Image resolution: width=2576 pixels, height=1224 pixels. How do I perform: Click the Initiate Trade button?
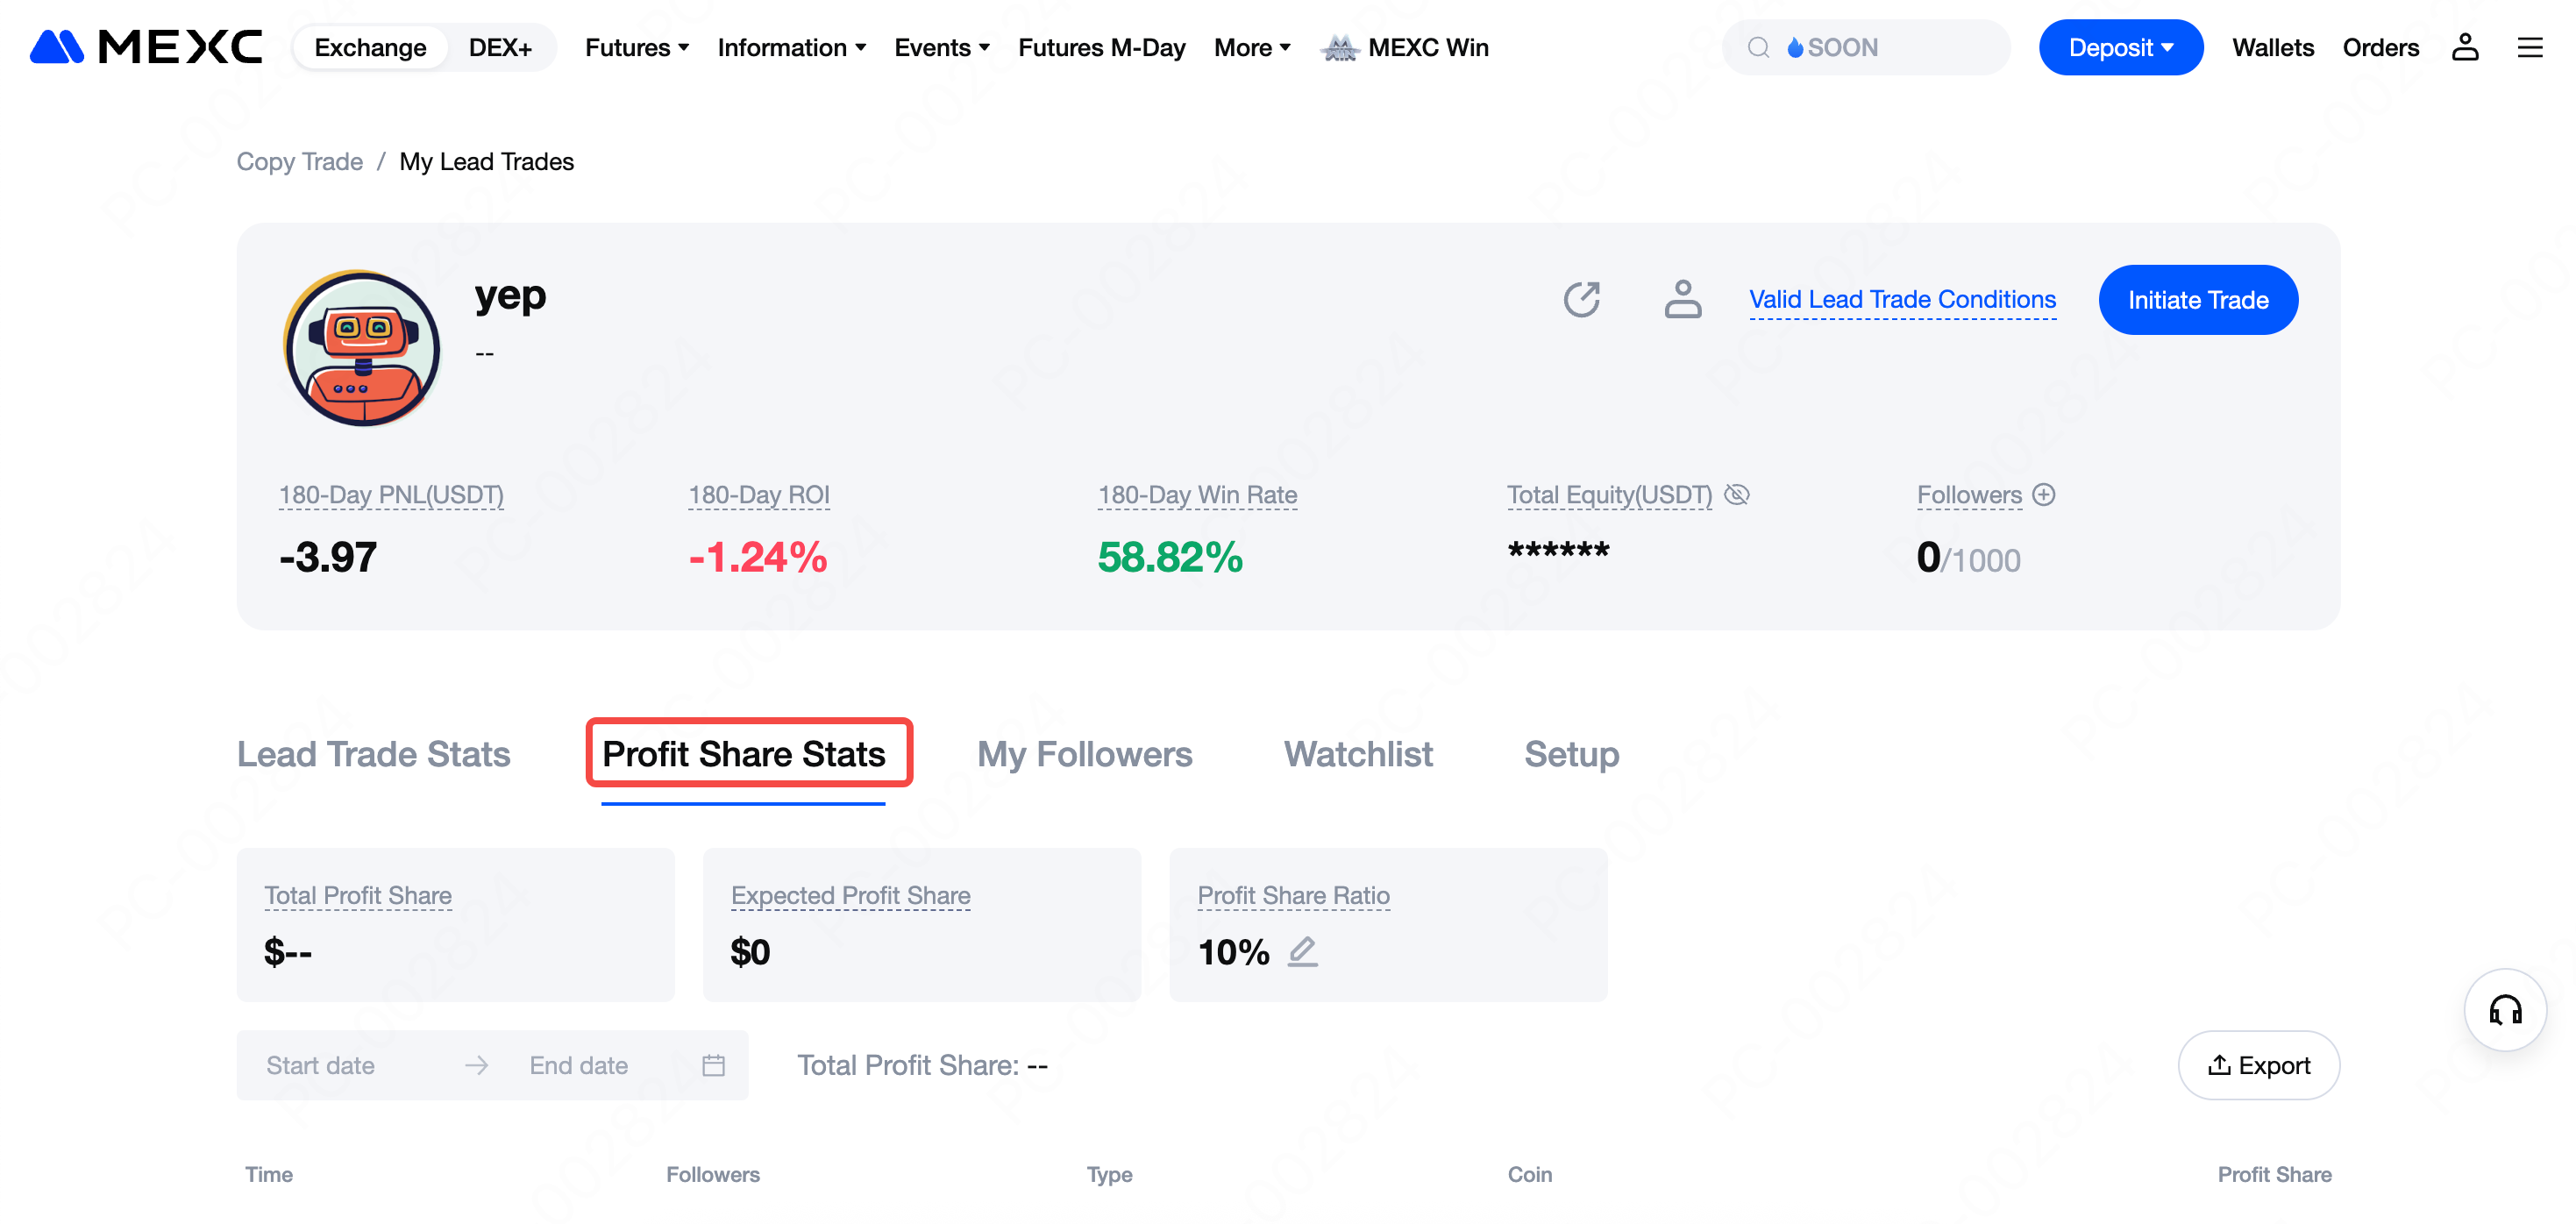(x=2197, y=300)
